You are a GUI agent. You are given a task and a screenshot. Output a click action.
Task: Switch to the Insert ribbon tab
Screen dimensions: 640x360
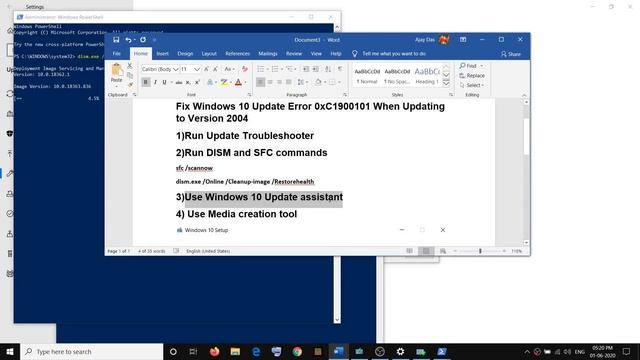(x=162, y=53)
